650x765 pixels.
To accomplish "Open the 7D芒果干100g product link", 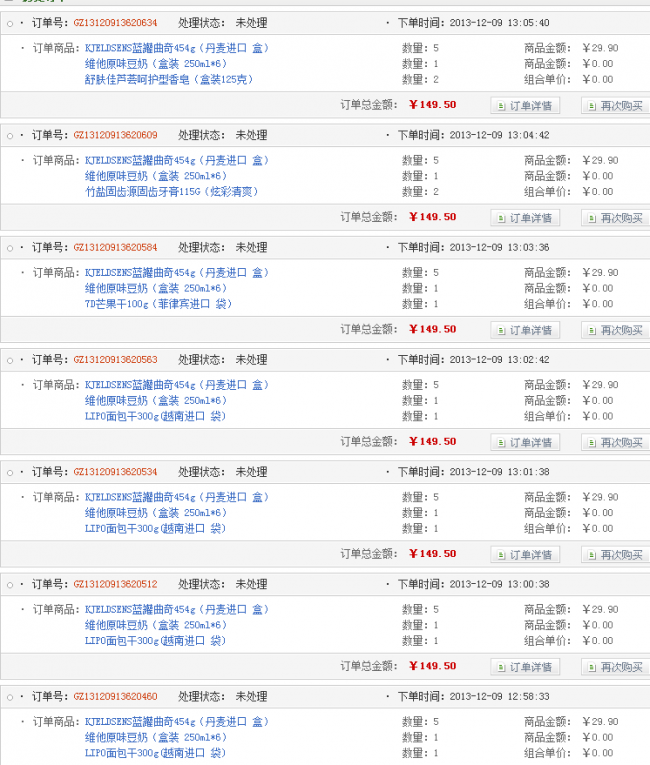I will 158,303.
